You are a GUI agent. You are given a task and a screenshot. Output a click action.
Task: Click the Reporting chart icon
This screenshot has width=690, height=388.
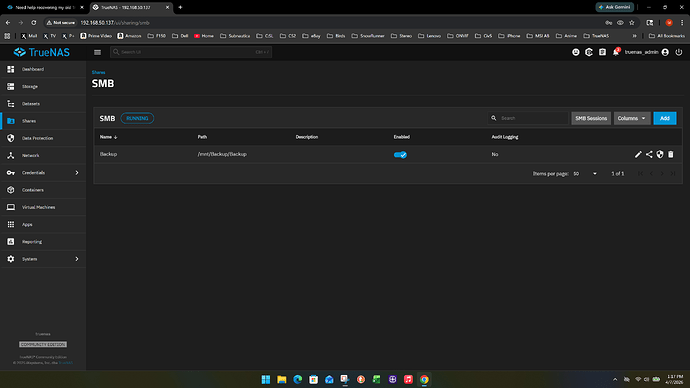coord(11,242)
